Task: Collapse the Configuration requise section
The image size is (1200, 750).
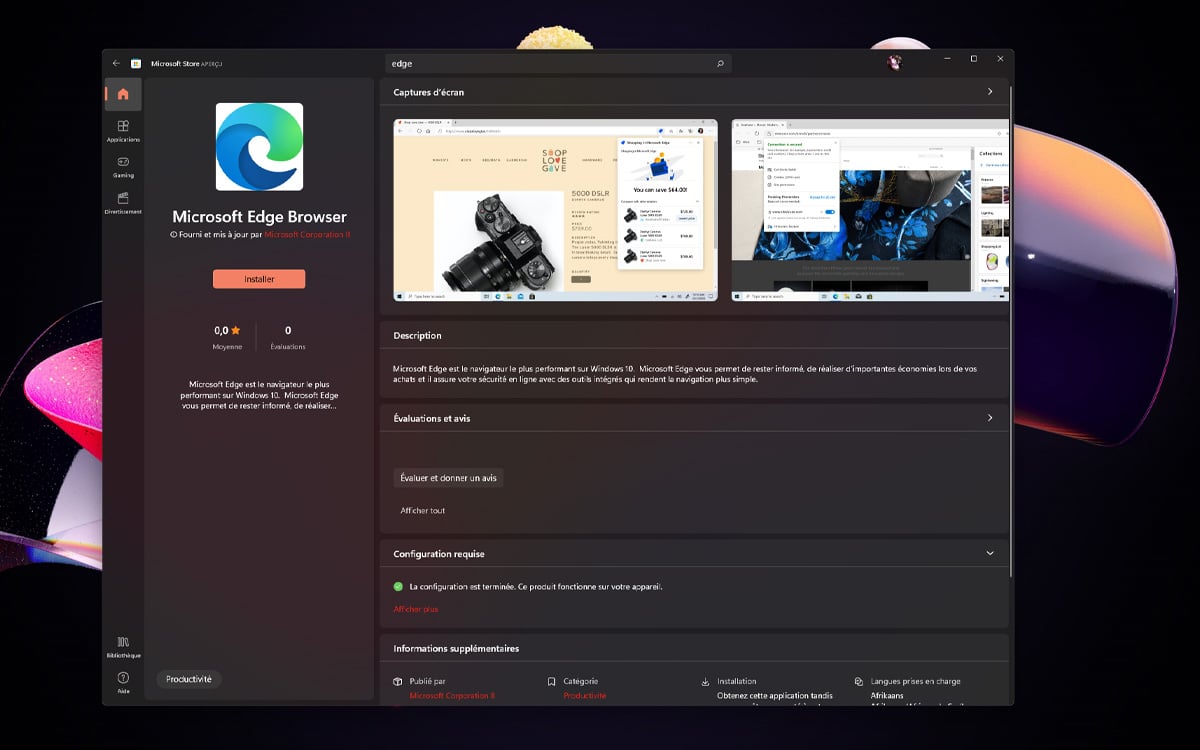Action: tap(990, 552)
